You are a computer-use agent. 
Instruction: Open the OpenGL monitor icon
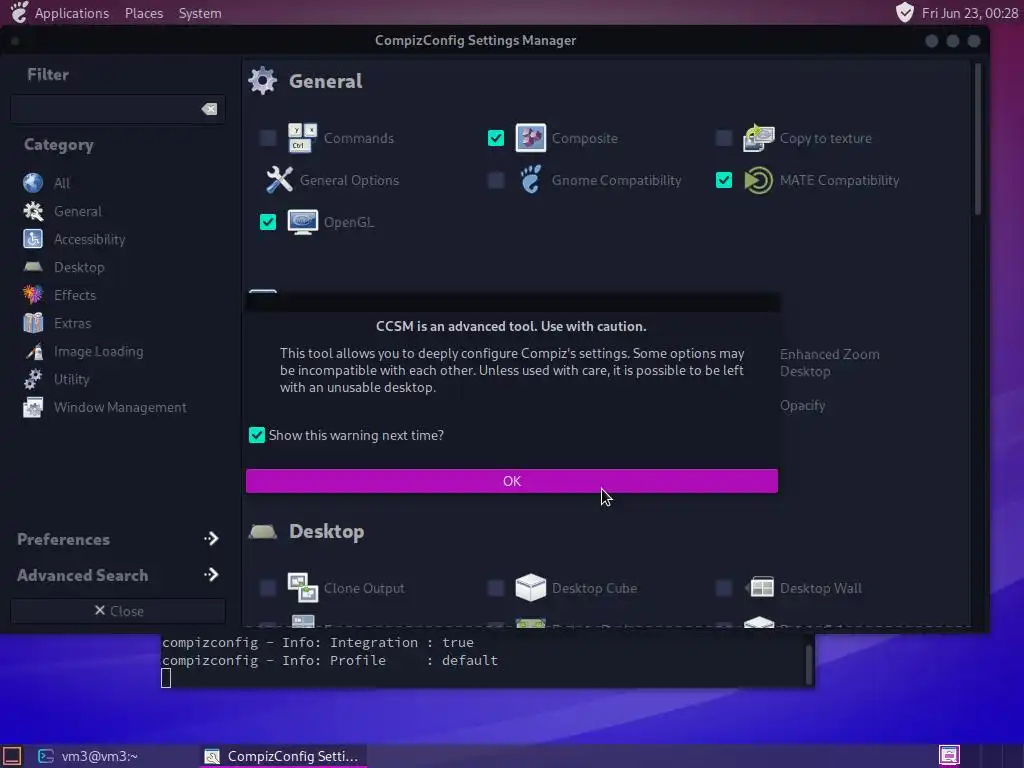pos(302,222)
